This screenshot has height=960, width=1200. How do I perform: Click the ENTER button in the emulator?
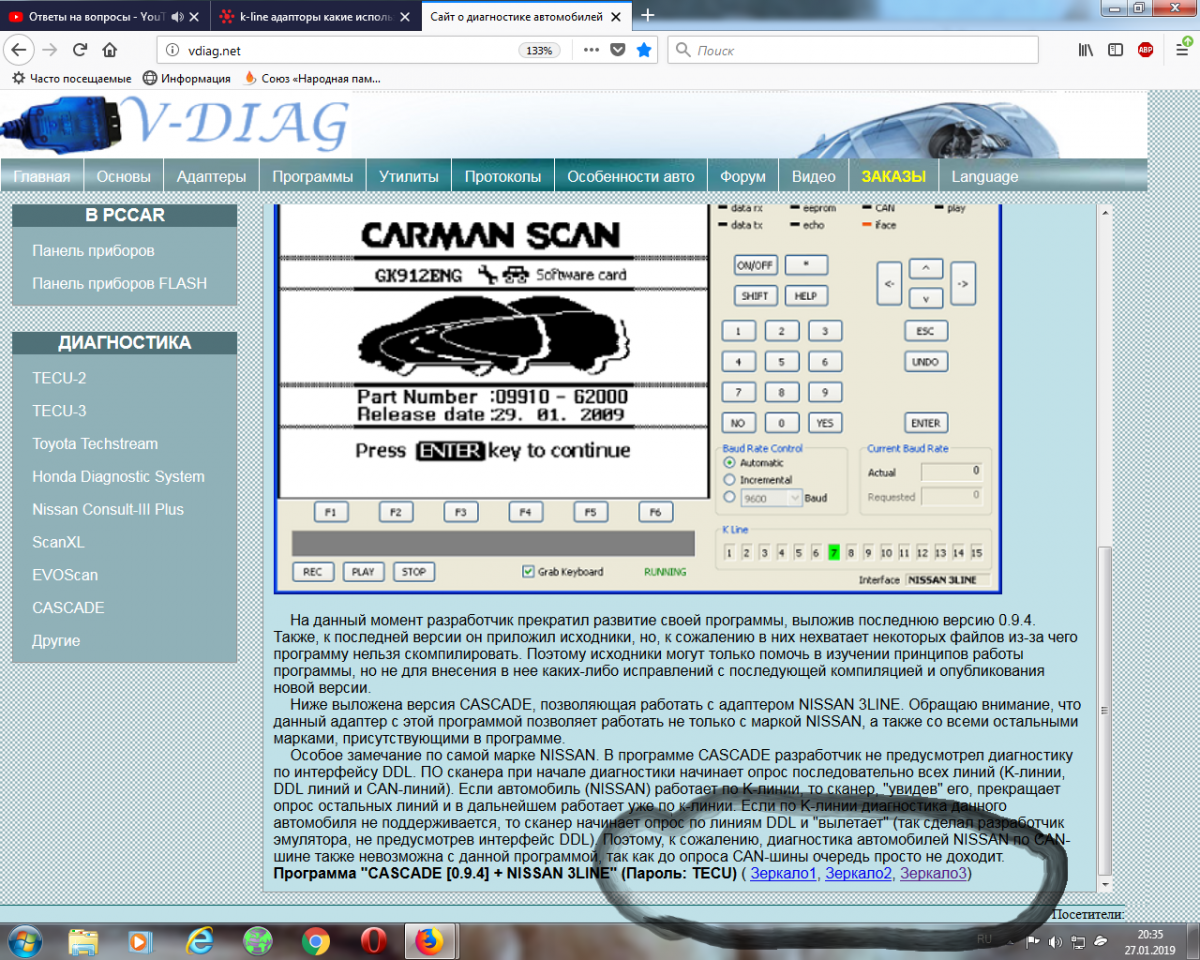coord(925,423)
